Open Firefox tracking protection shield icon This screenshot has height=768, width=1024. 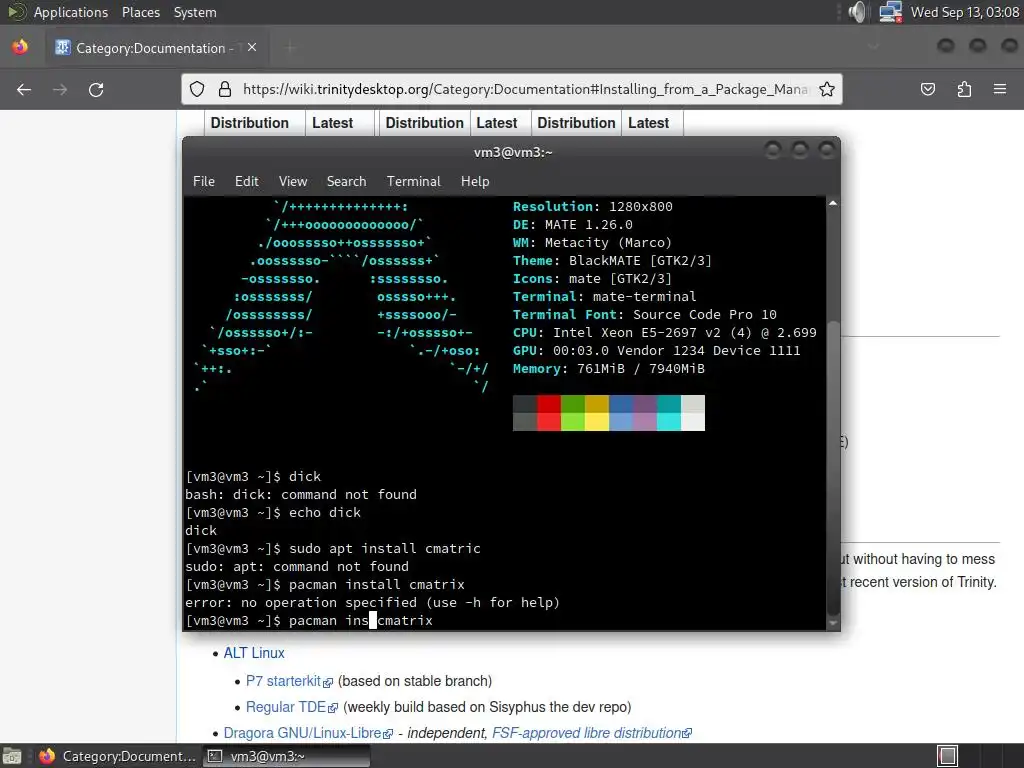coord(197,89)
